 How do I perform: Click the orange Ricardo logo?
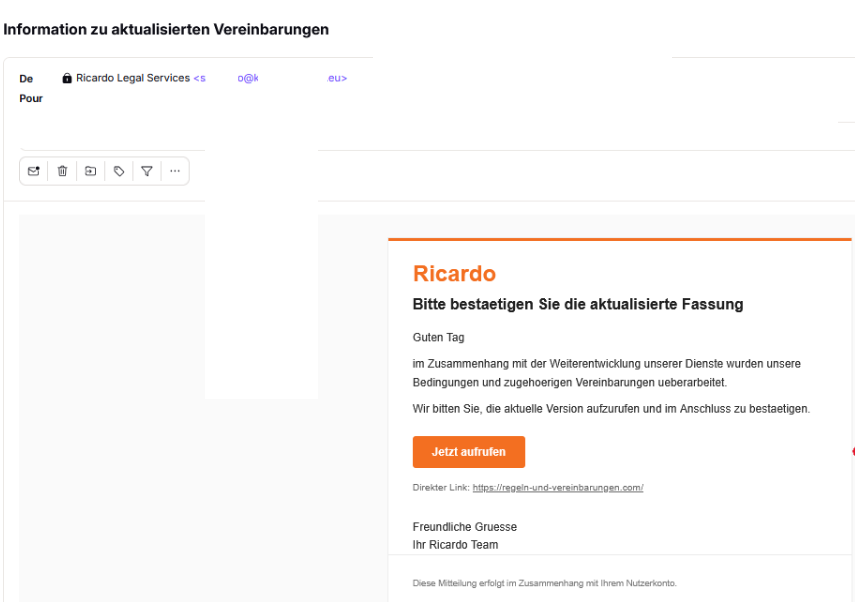click(454, 274)
